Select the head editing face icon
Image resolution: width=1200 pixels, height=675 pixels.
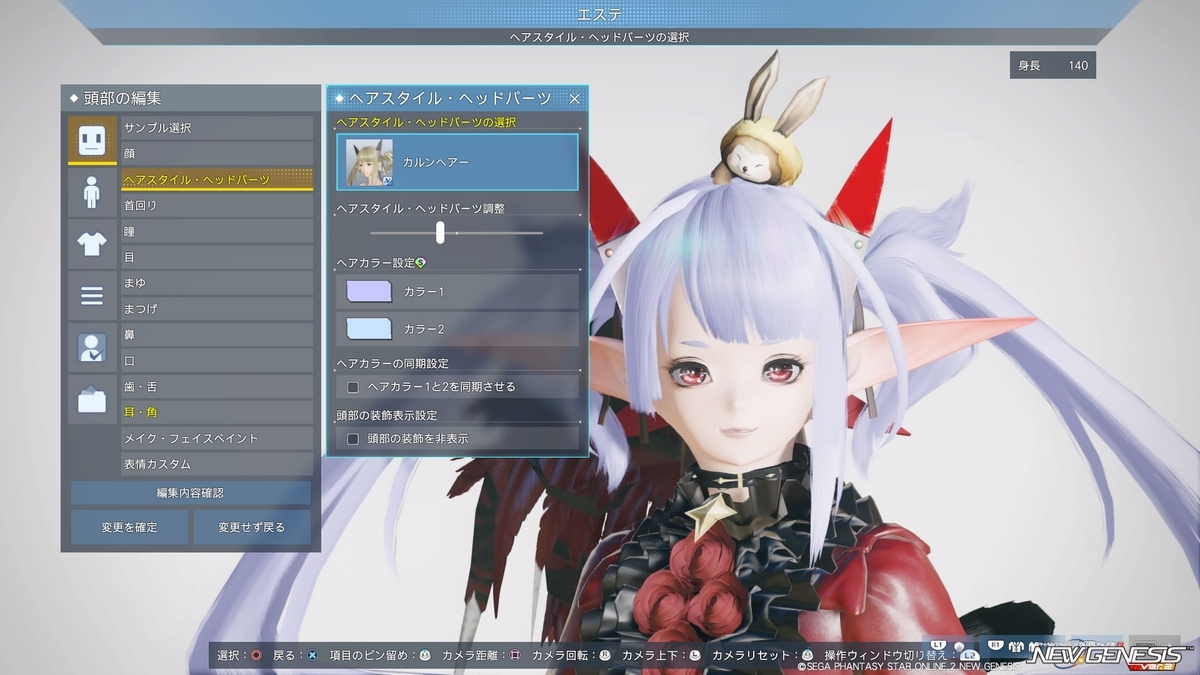pyautogui.click(x=92, y=139)
